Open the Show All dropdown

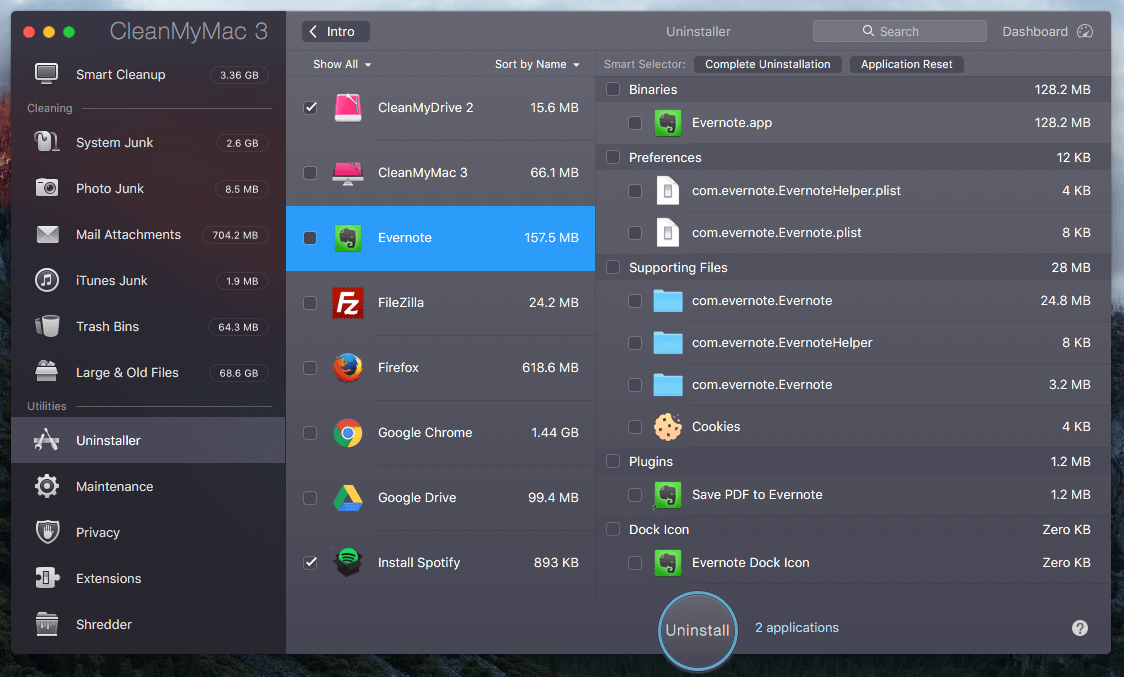(341, 64)
